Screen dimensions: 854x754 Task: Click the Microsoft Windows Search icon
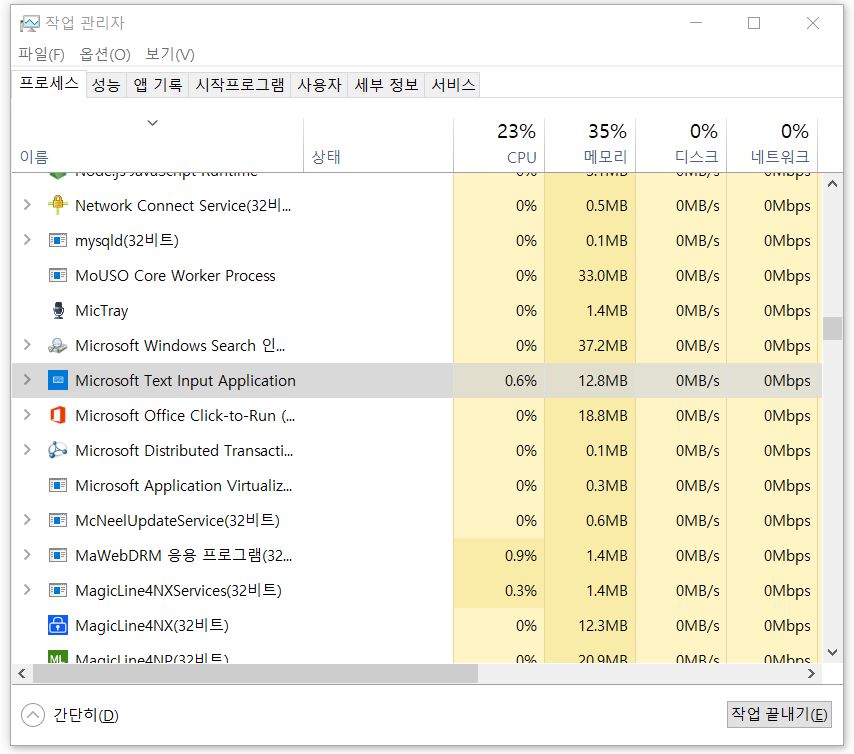tap(58, 345)
